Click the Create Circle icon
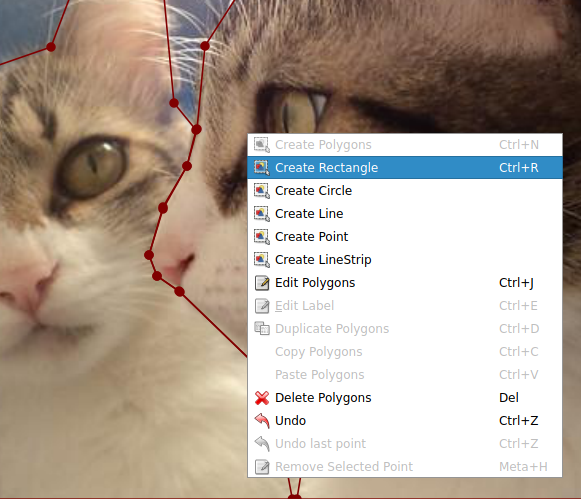This screenshot has height=499, width=581. 262,190
